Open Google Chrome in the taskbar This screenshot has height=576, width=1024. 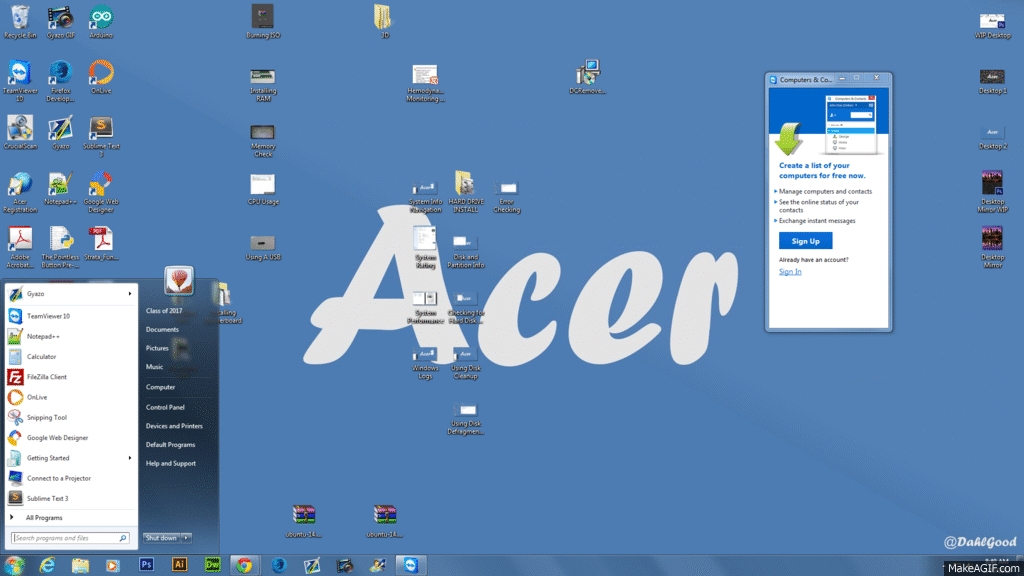[244, 565]
